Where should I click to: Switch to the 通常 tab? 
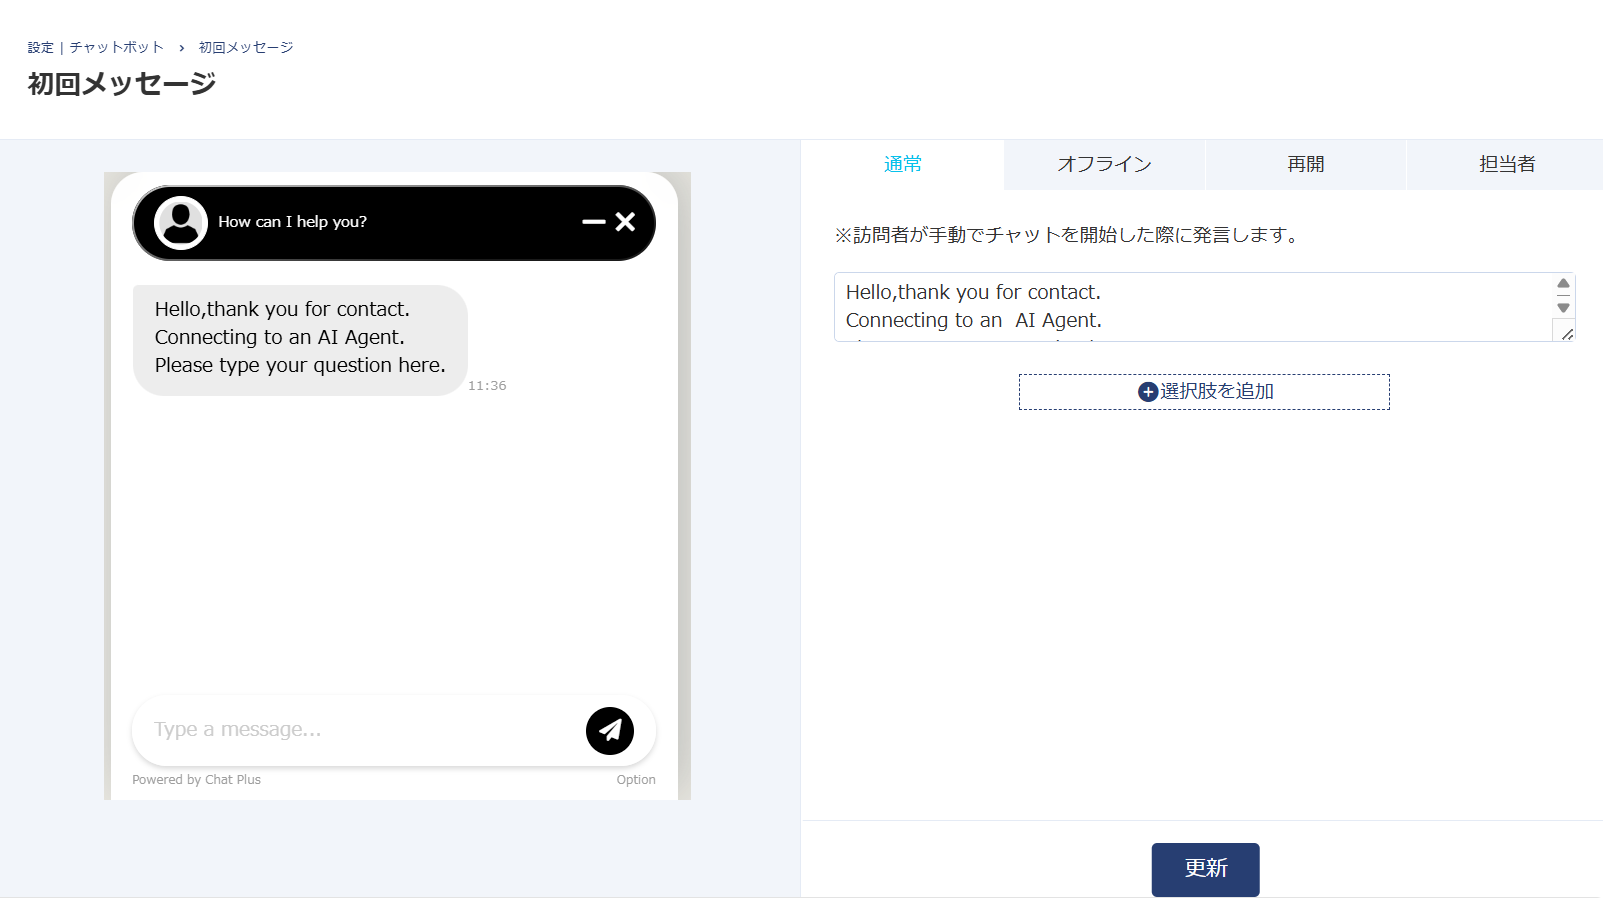903,164
